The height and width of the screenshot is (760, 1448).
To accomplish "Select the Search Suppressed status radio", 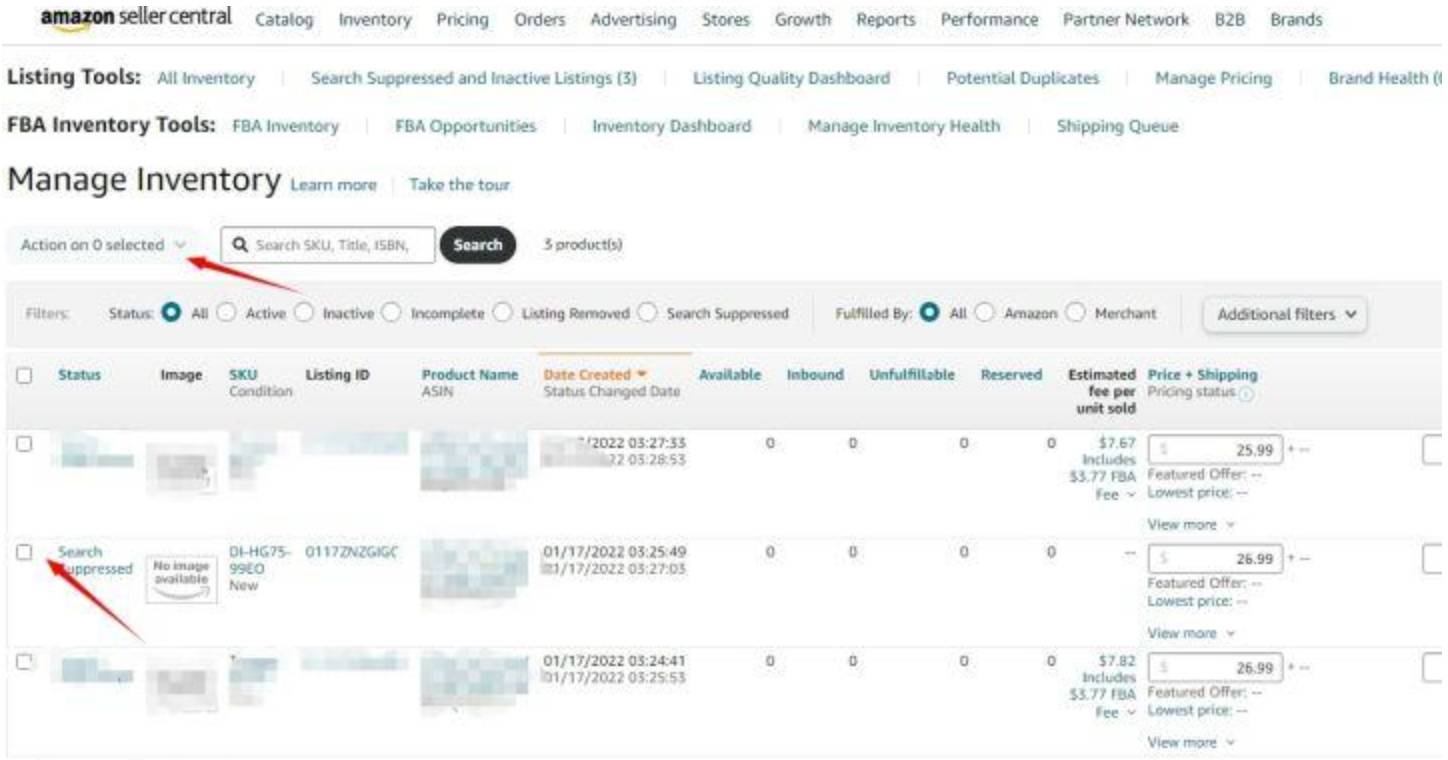I will tap(647, 314).
